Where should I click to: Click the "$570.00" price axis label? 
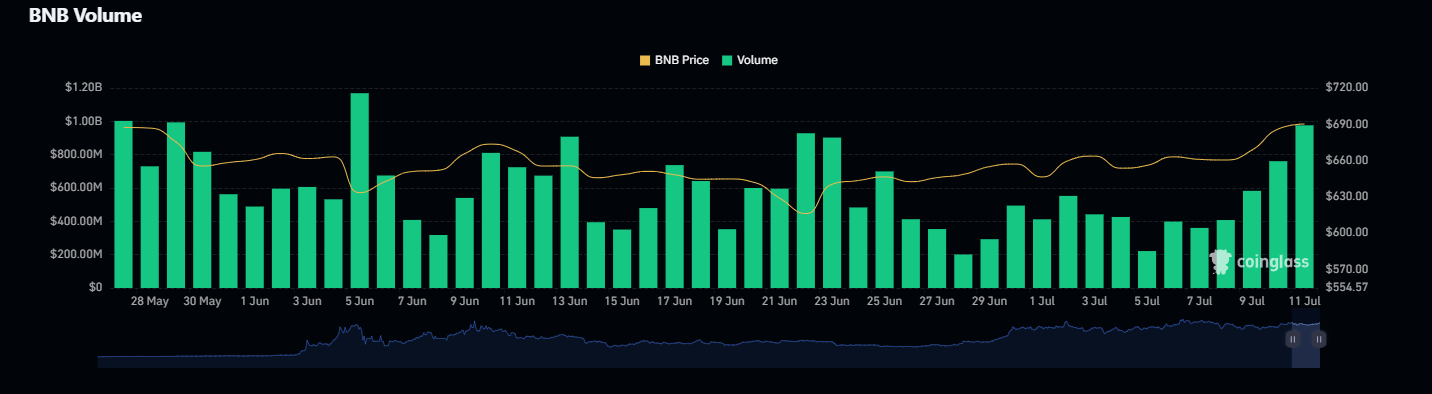[1346, 269]
